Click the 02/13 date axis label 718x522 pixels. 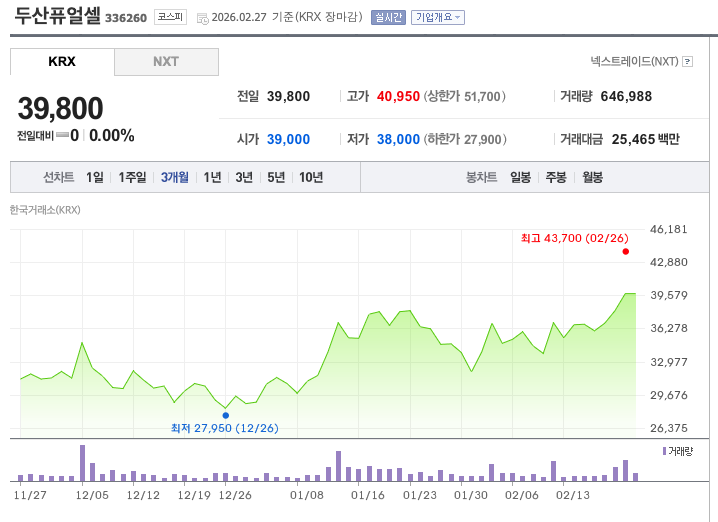coord(573,495)
